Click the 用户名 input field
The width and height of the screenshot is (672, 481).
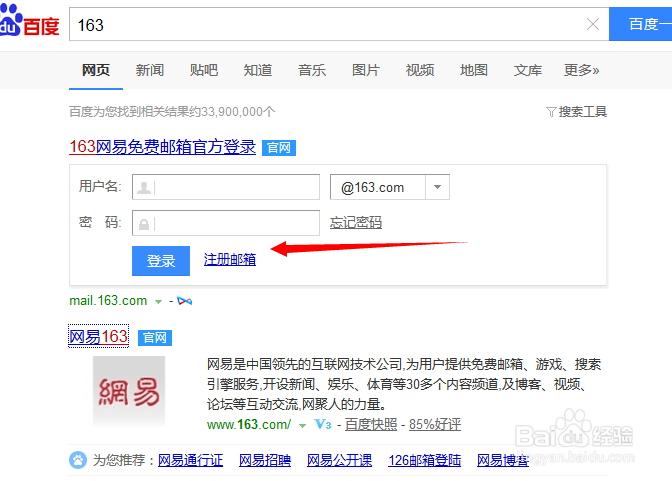[226, 187]
